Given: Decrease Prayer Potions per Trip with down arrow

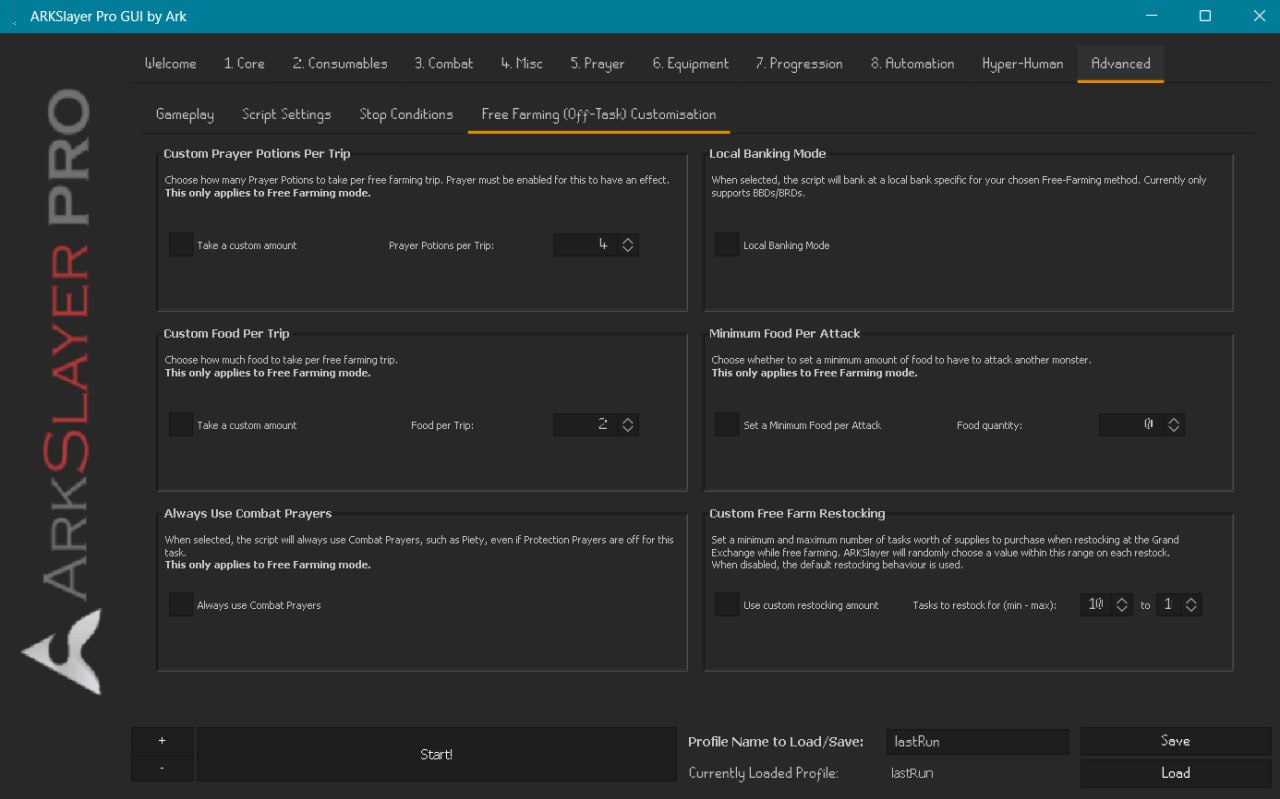Looking at the screenshot, I should 628,250.
